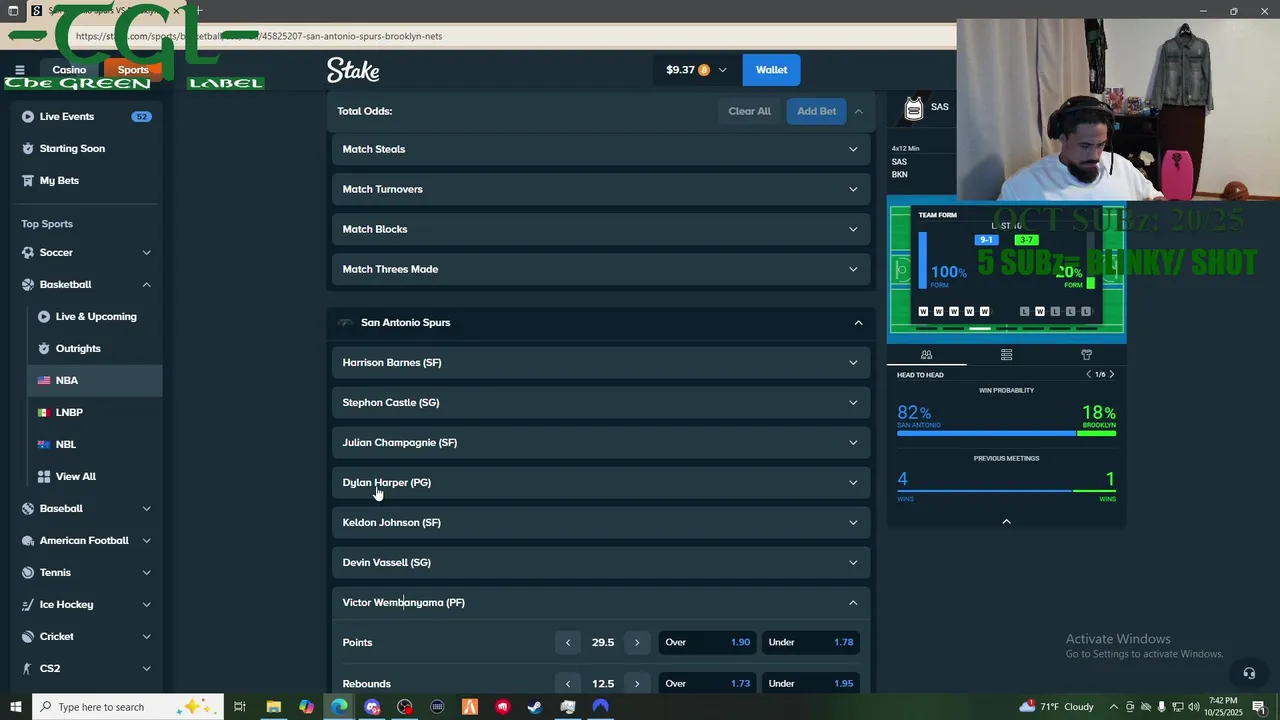This screenshot has height=720, width=1280.
Task: Open the hamburger menu icon beside Casino
Action: click(x=19, y=70)
